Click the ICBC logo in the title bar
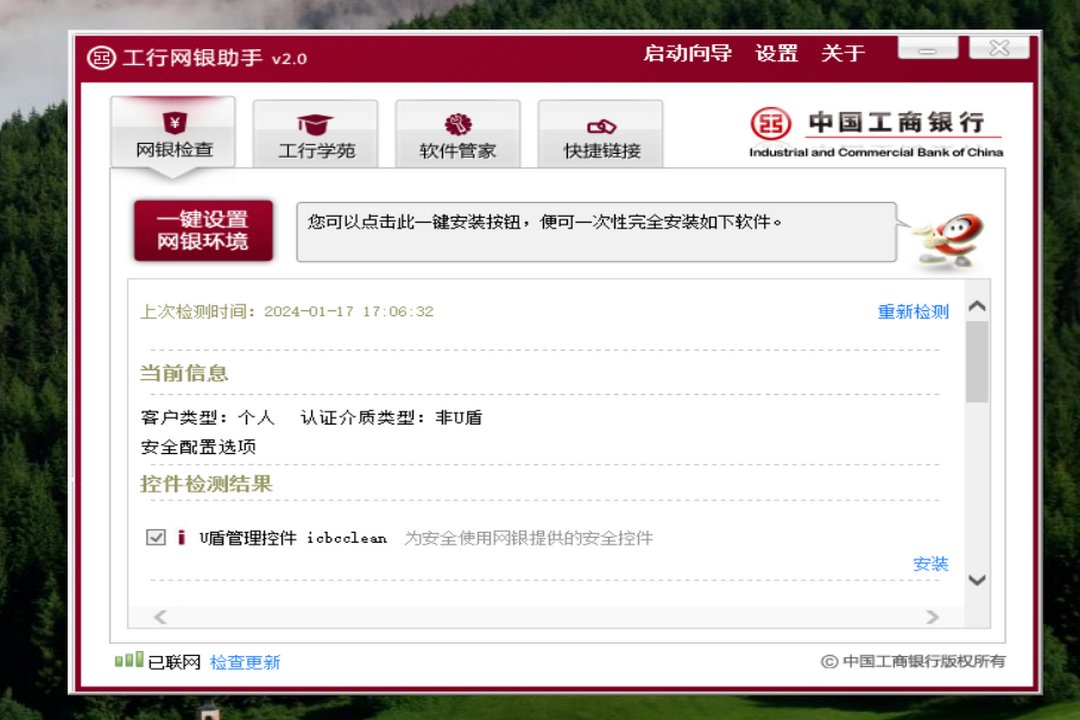Screen dimensions: 1080x720 (101, 58)
